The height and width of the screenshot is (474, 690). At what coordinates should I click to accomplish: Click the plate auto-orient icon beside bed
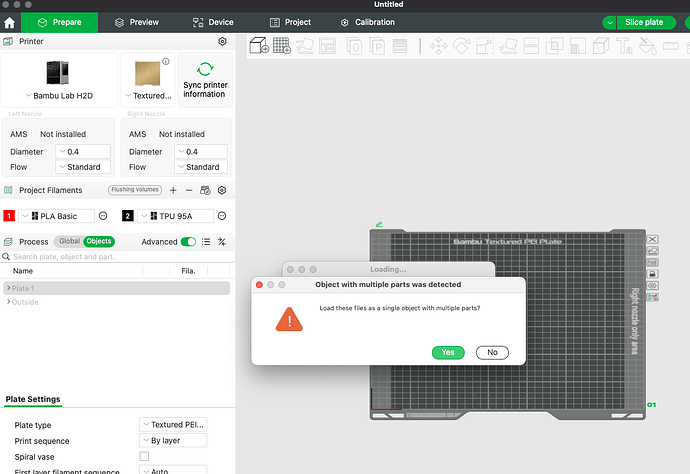[x=652, y=251]
